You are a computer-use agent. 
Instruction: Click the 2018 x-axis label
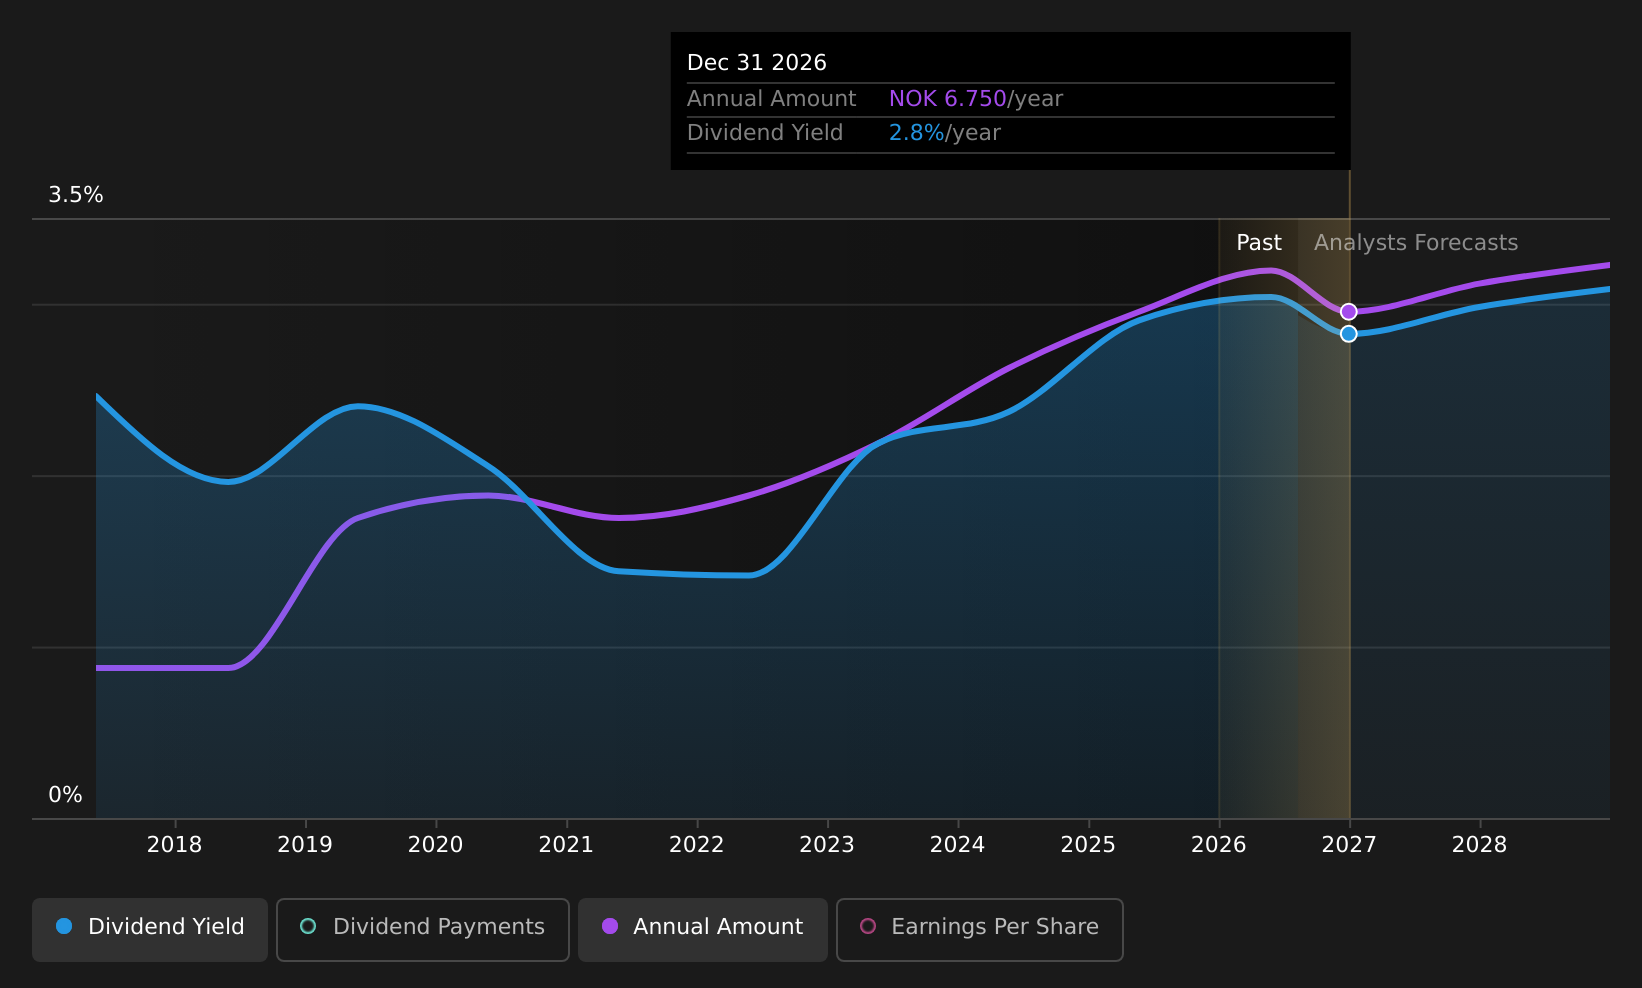pyautogui.click(x=174, y=845)
